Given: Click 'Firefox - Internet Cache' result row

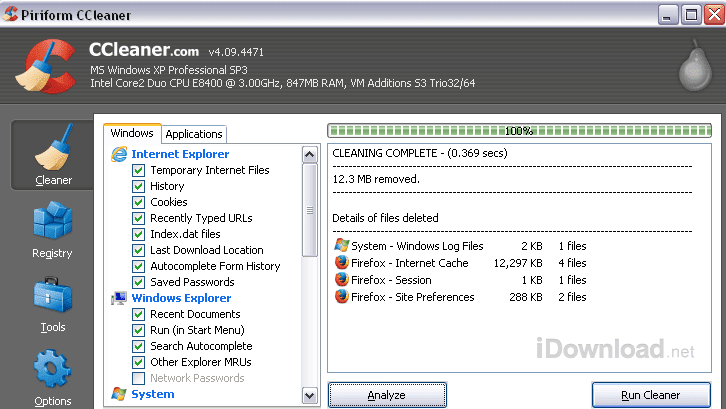Looking at the screenshot, I should [460, 263].
